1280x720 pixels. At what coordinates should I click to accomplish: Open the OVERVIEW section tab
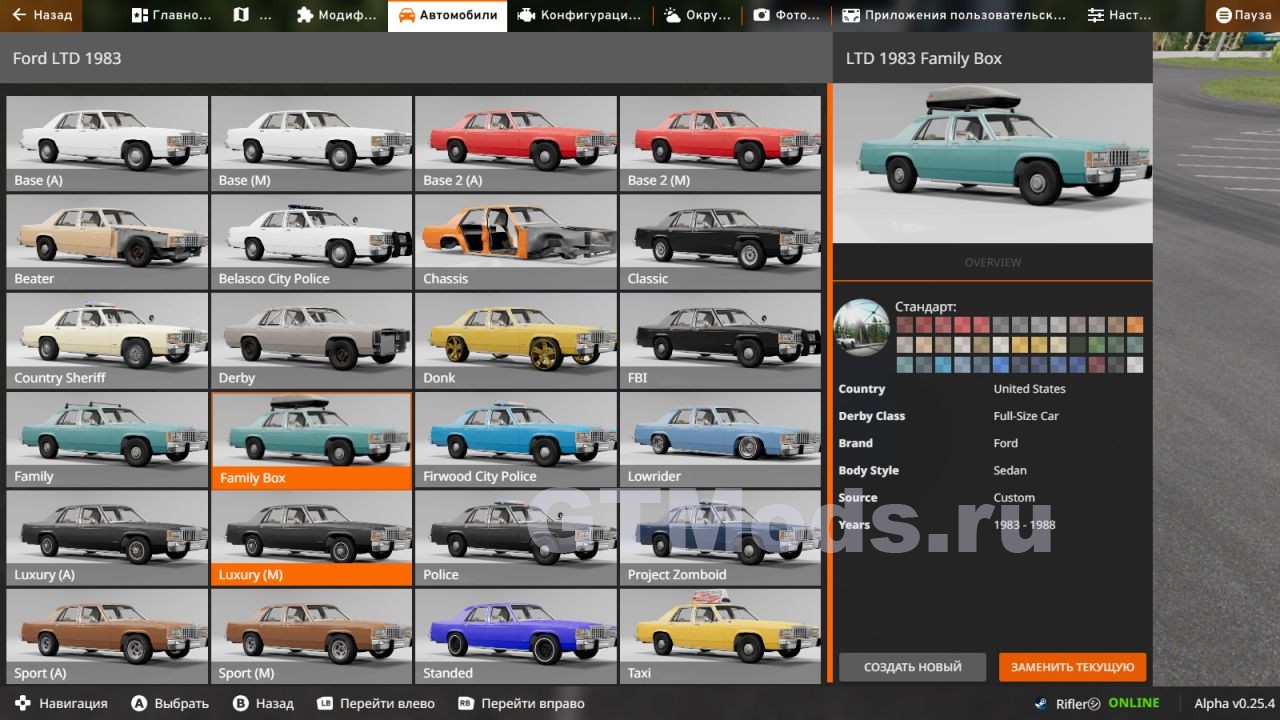point(992,262)
